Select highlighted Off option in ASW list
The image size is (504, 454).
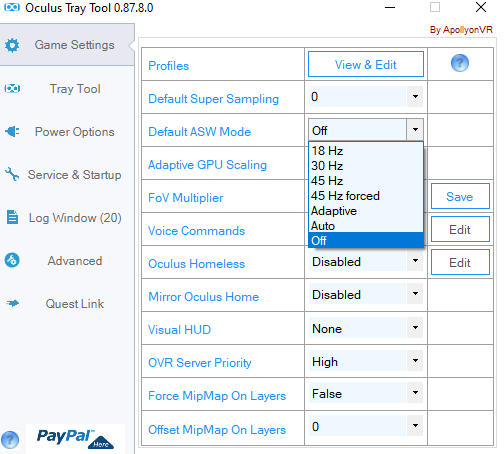366,240
